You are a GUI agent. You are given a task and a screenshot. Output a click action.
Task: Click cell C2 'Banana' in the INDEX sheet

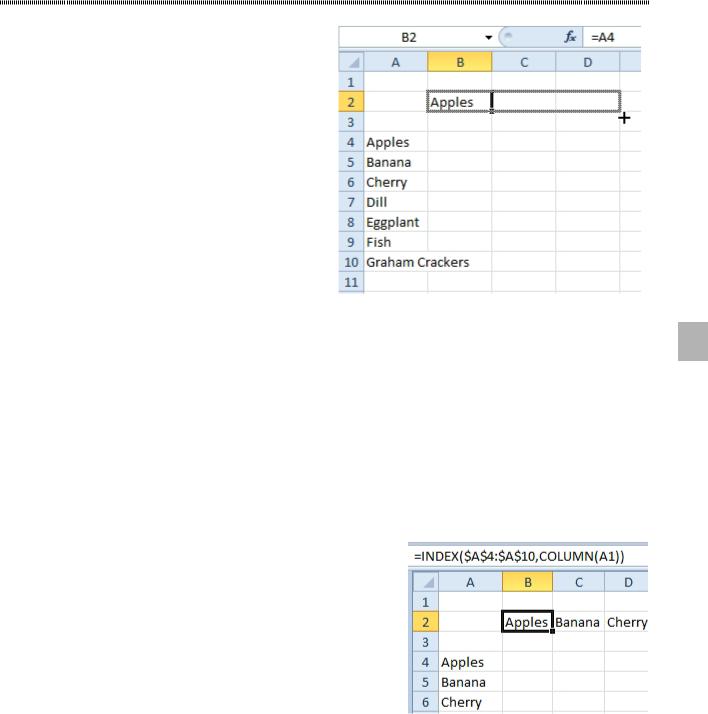[579, 622]
